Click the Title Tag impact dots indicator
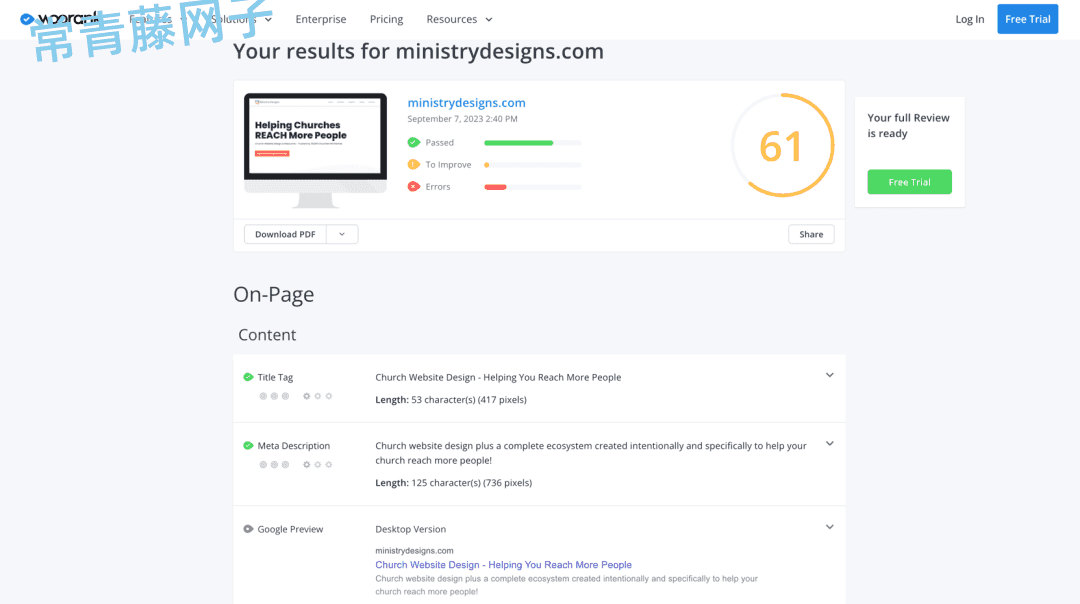1080x604 pixels. (x=274, y=396)
